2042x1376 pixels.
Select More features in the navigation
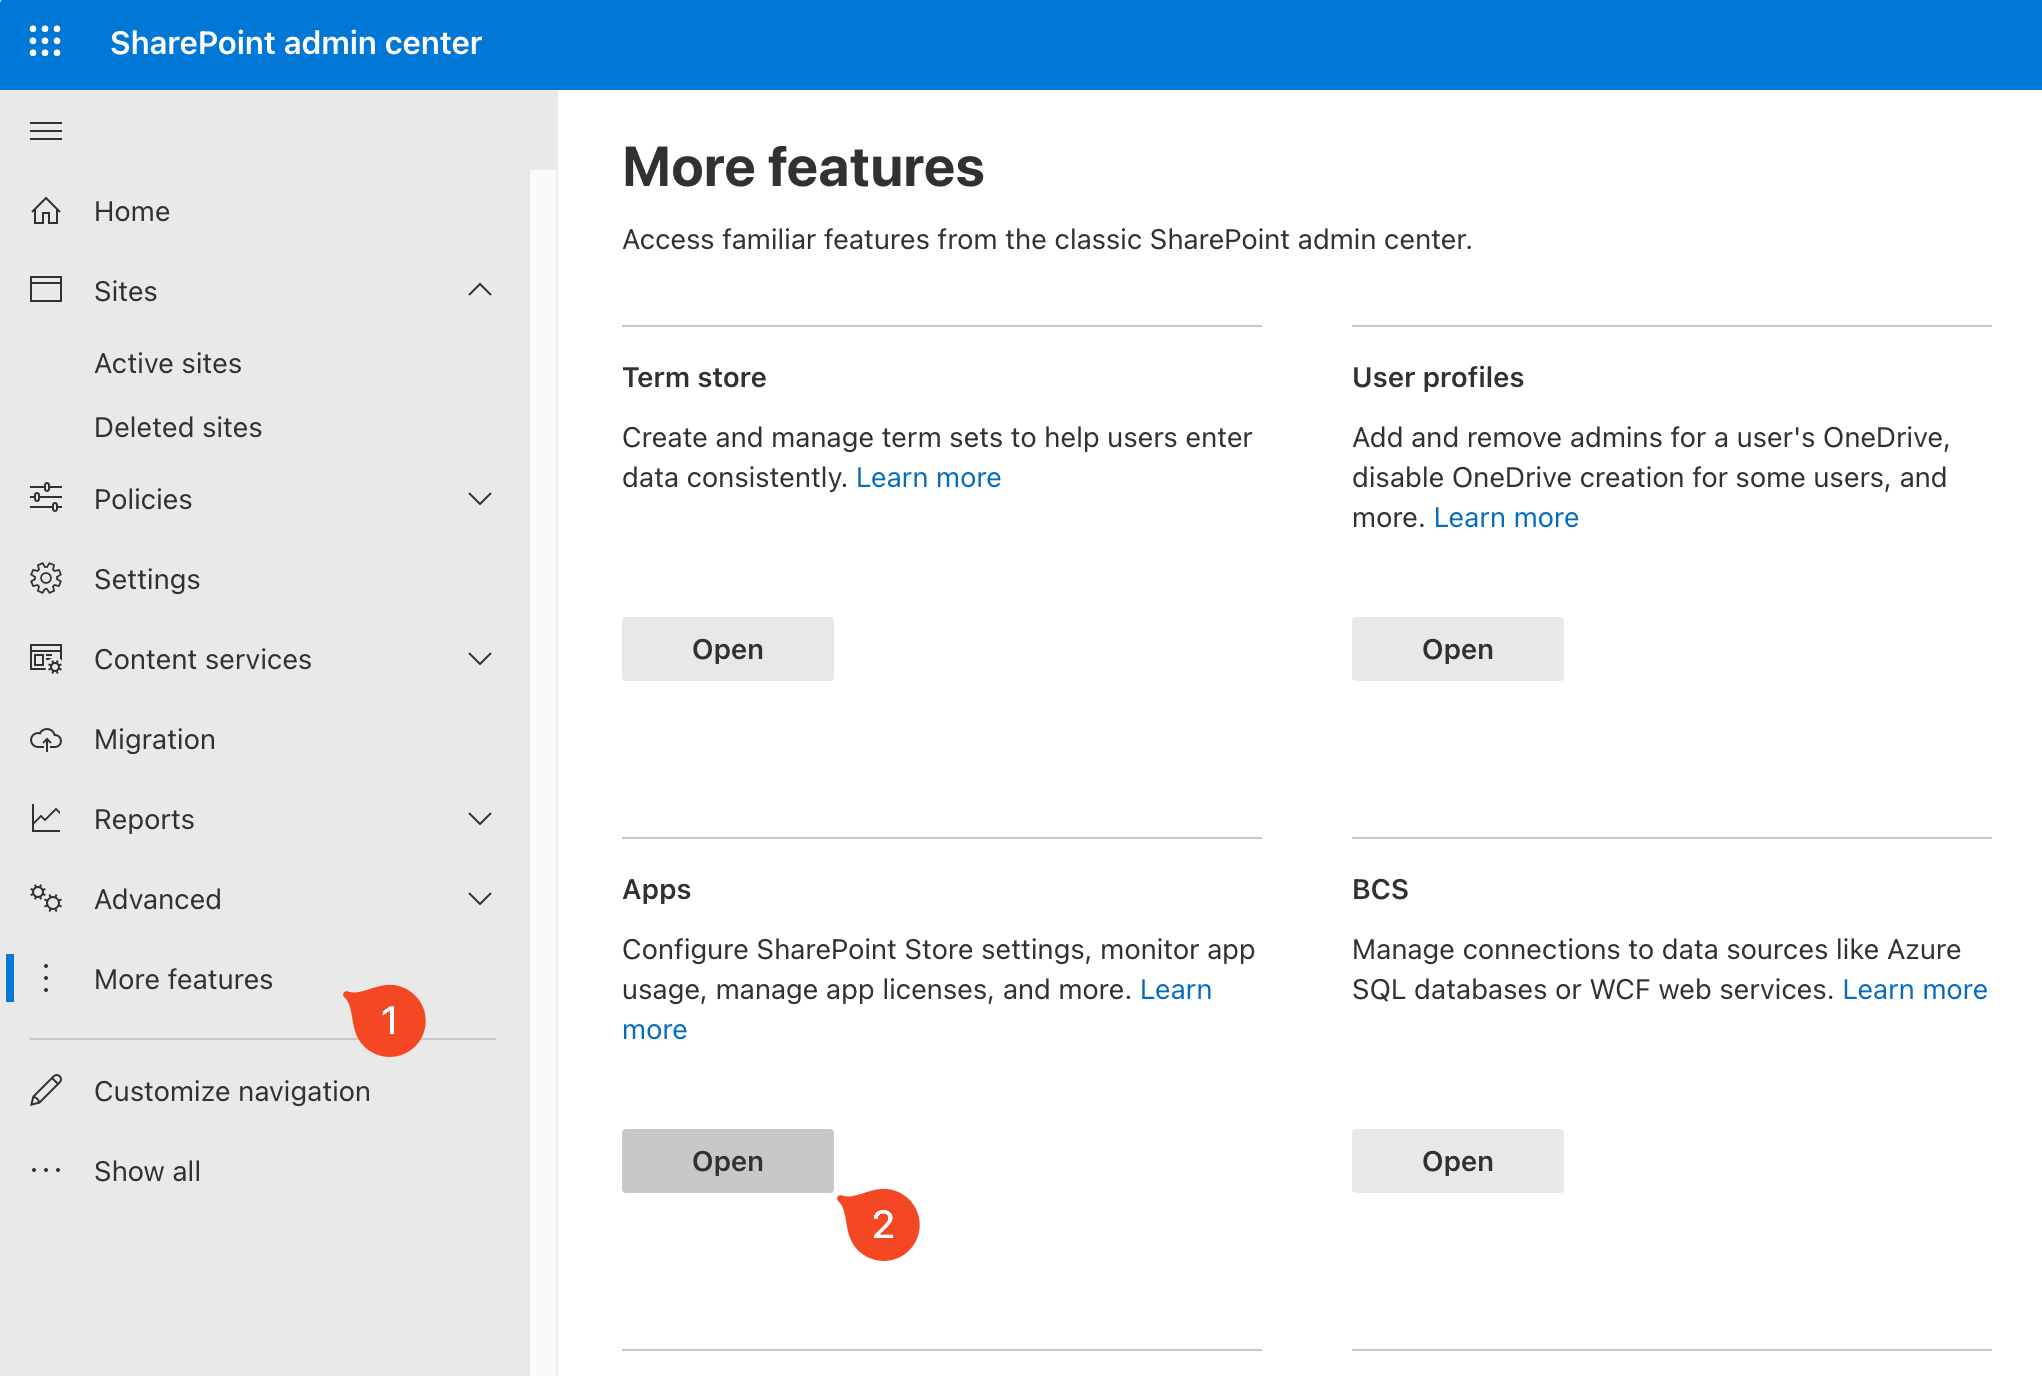pyautogui.click(x=183, y=979)
